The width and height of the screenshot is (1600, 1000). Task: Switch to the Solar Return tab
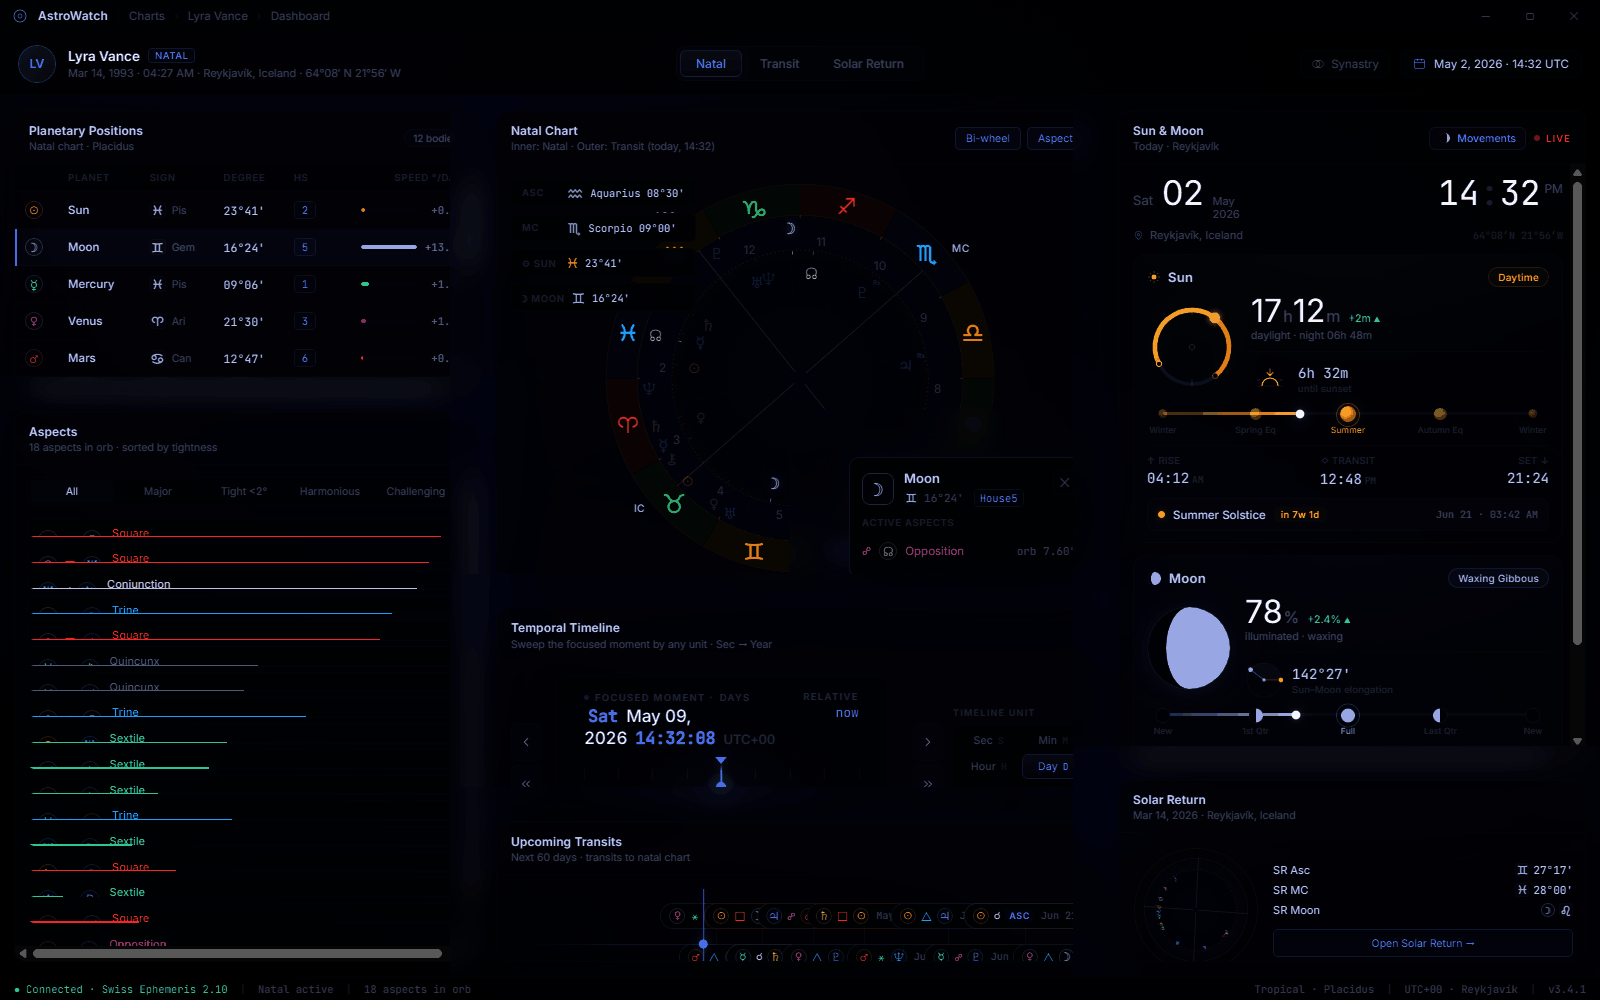[868, 64]
